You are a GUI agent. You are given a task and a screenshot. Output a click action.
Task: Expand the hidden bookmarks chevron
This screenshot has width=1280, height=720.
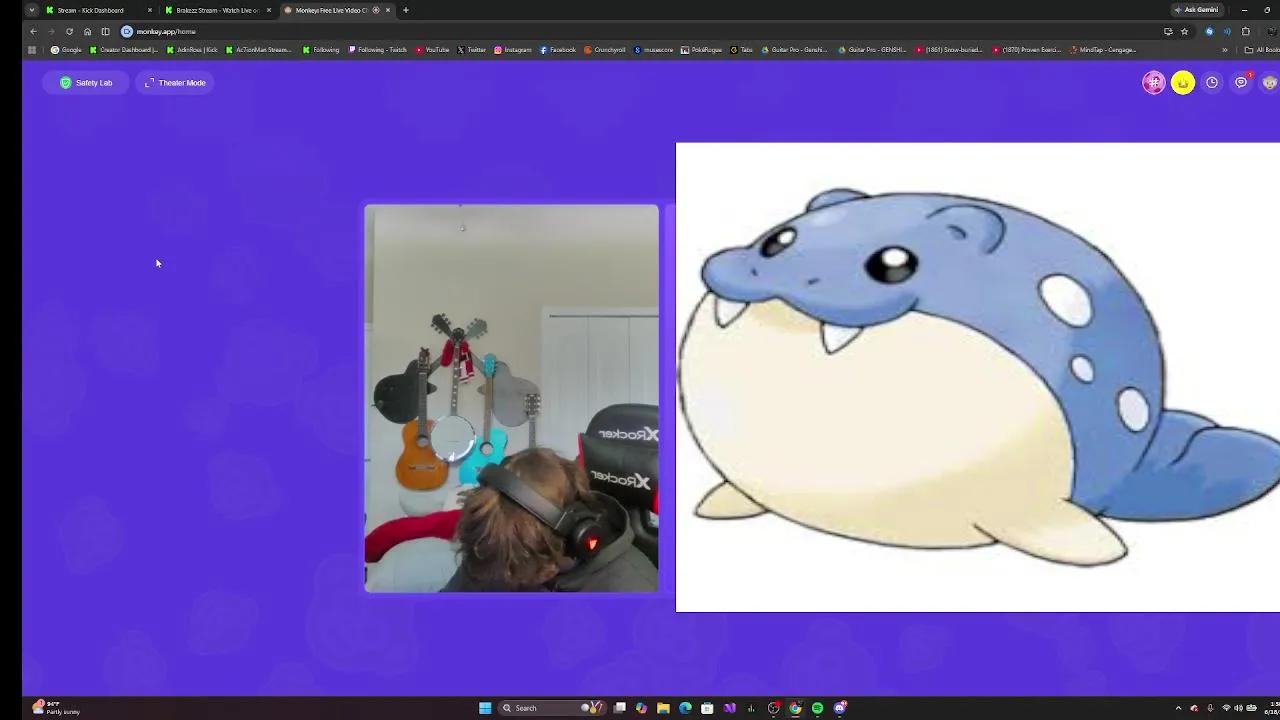(x=1225, y=50)
